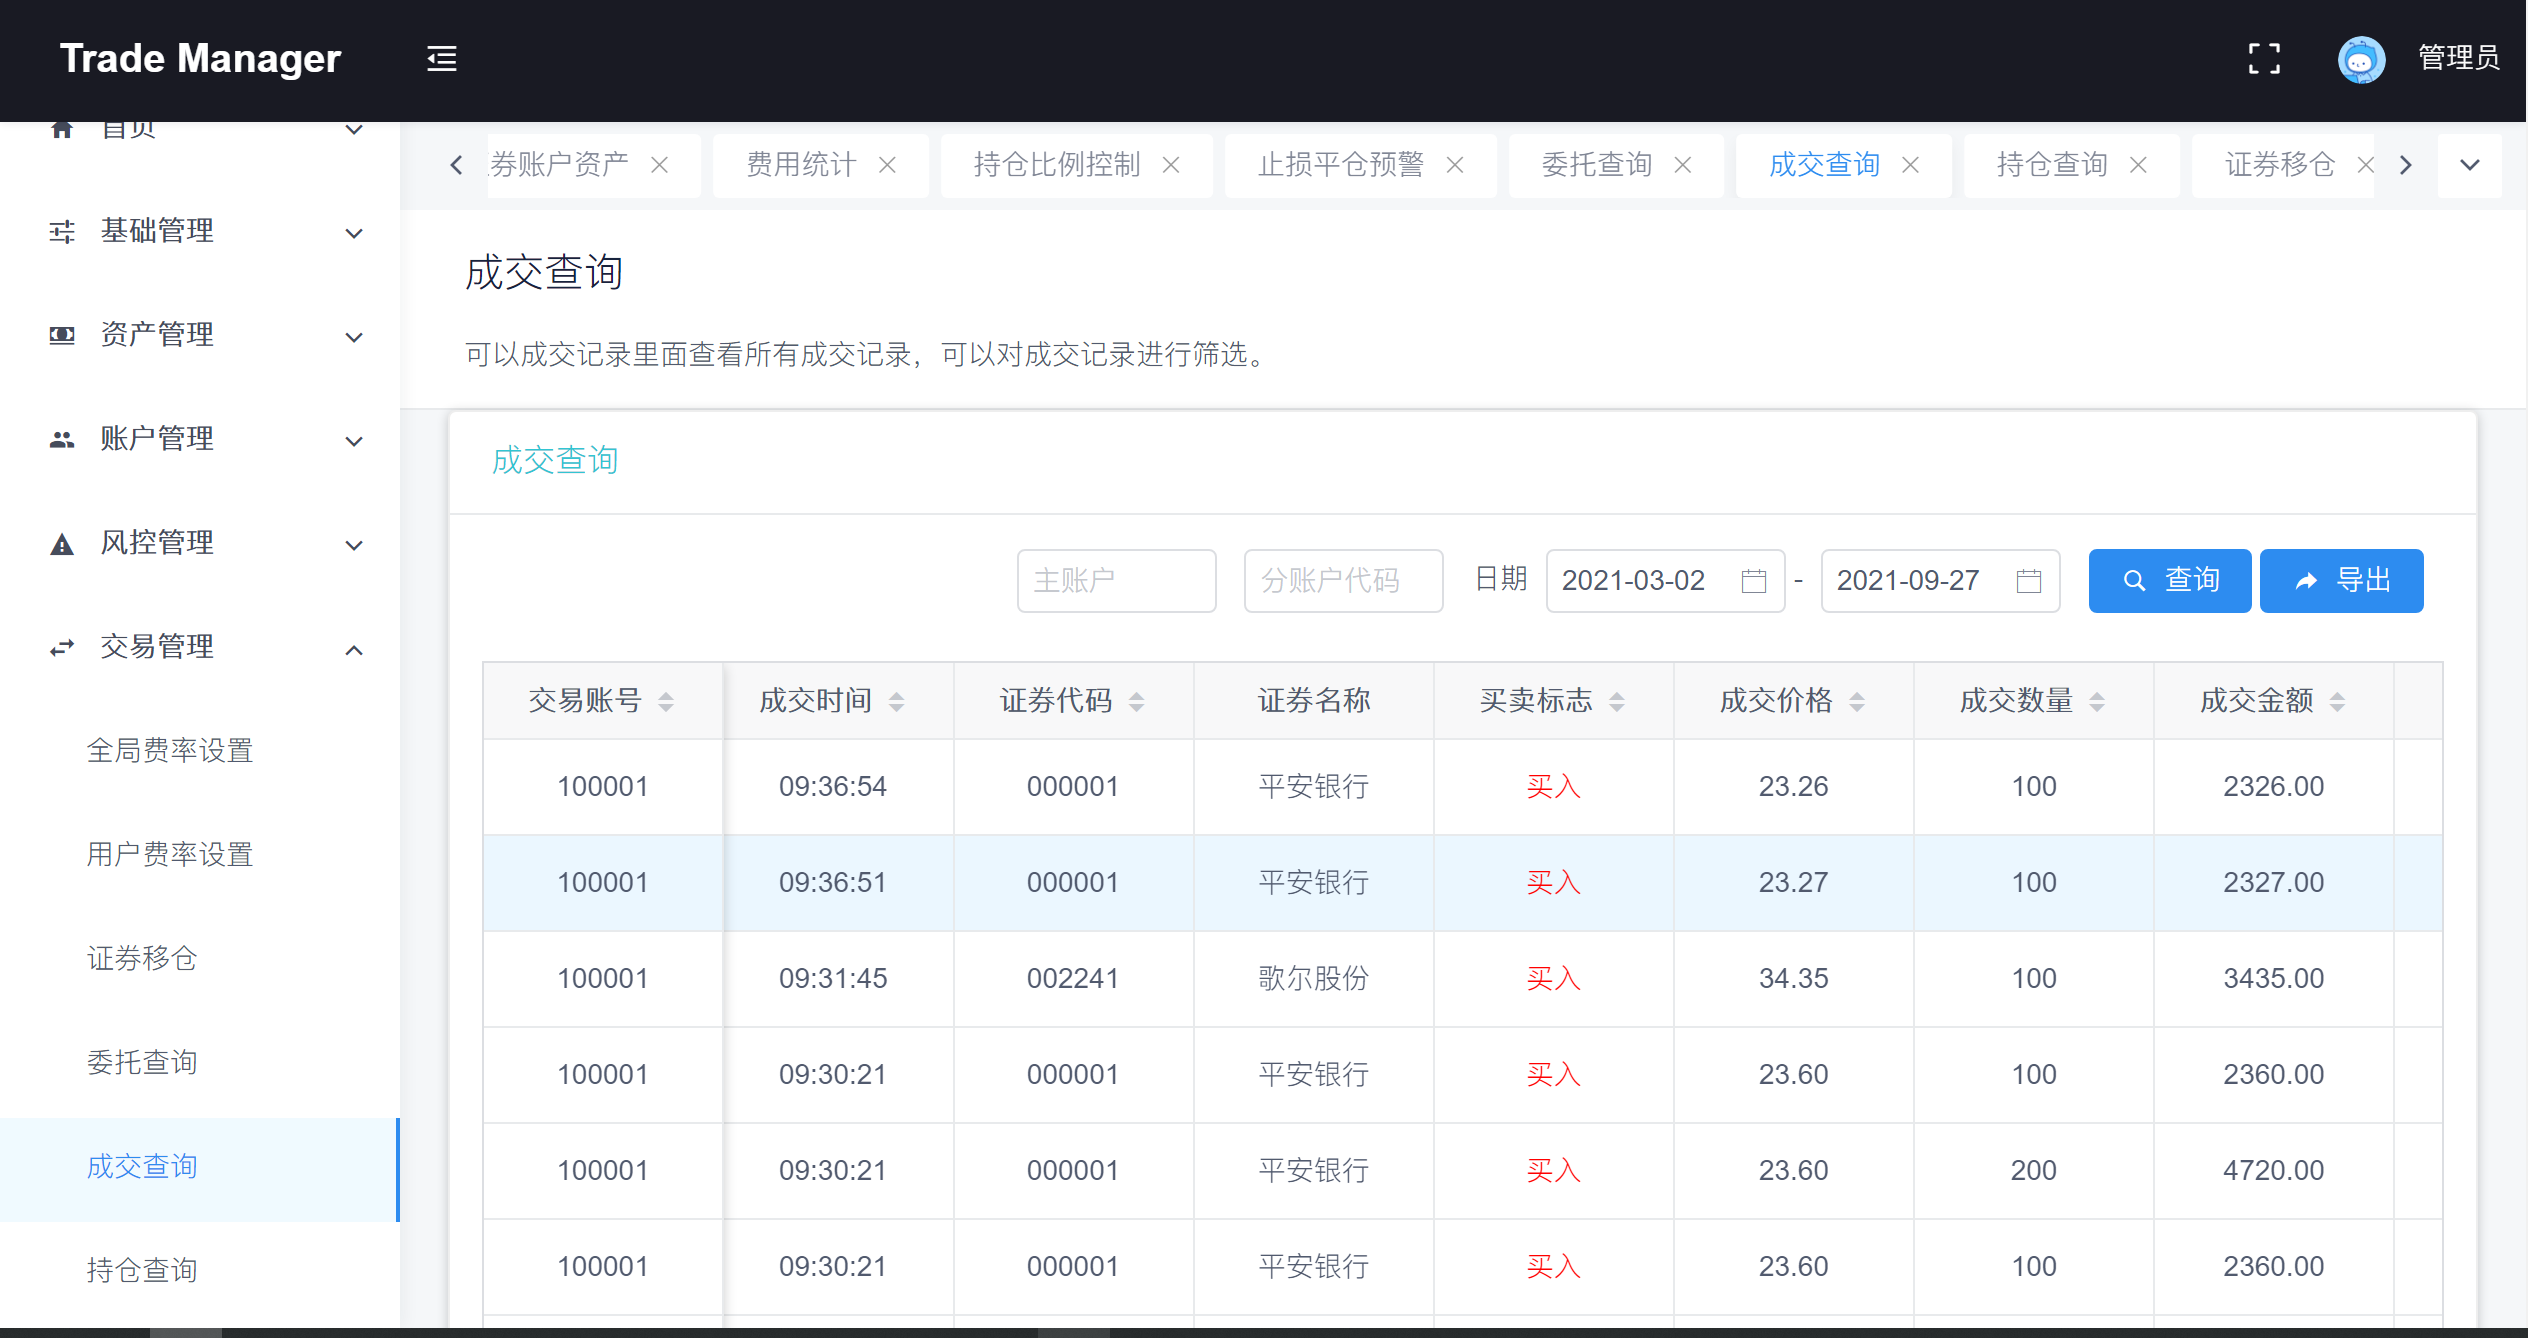Image resolution: width=2528 pixels, height=1338 pixels.
Task: Switch to the 委托查询 tab
Action: click(1597, 165)
